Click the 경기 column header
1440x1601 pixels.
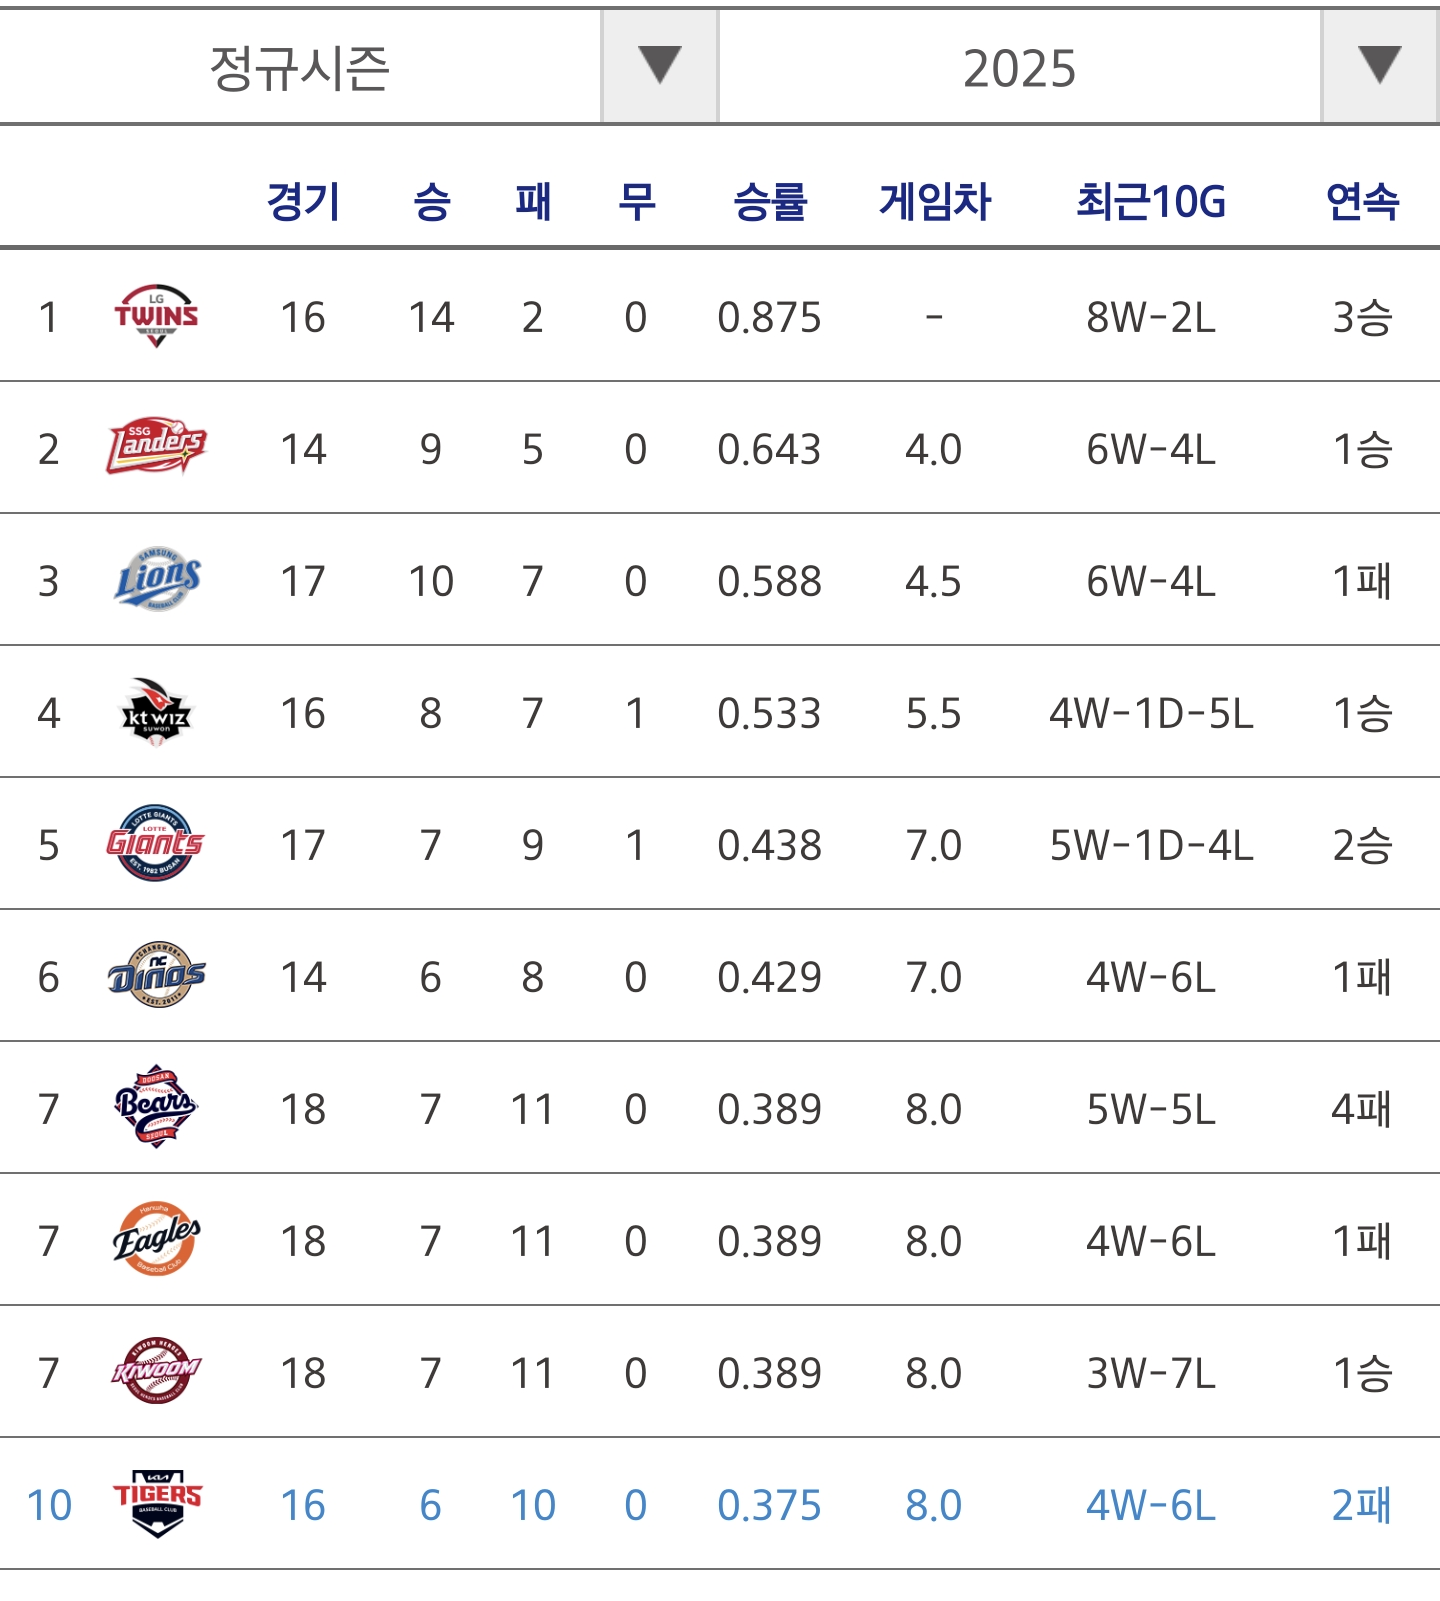pos(303,201)
